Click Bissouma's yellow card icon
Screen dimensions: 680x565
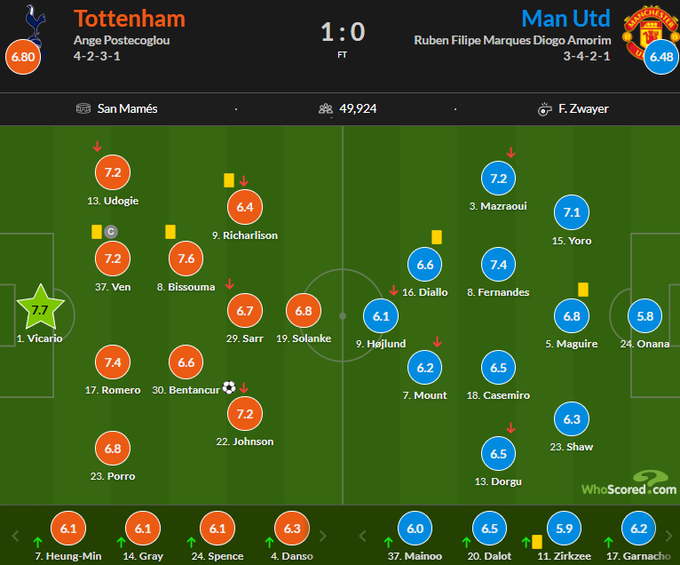click(170, 231)
